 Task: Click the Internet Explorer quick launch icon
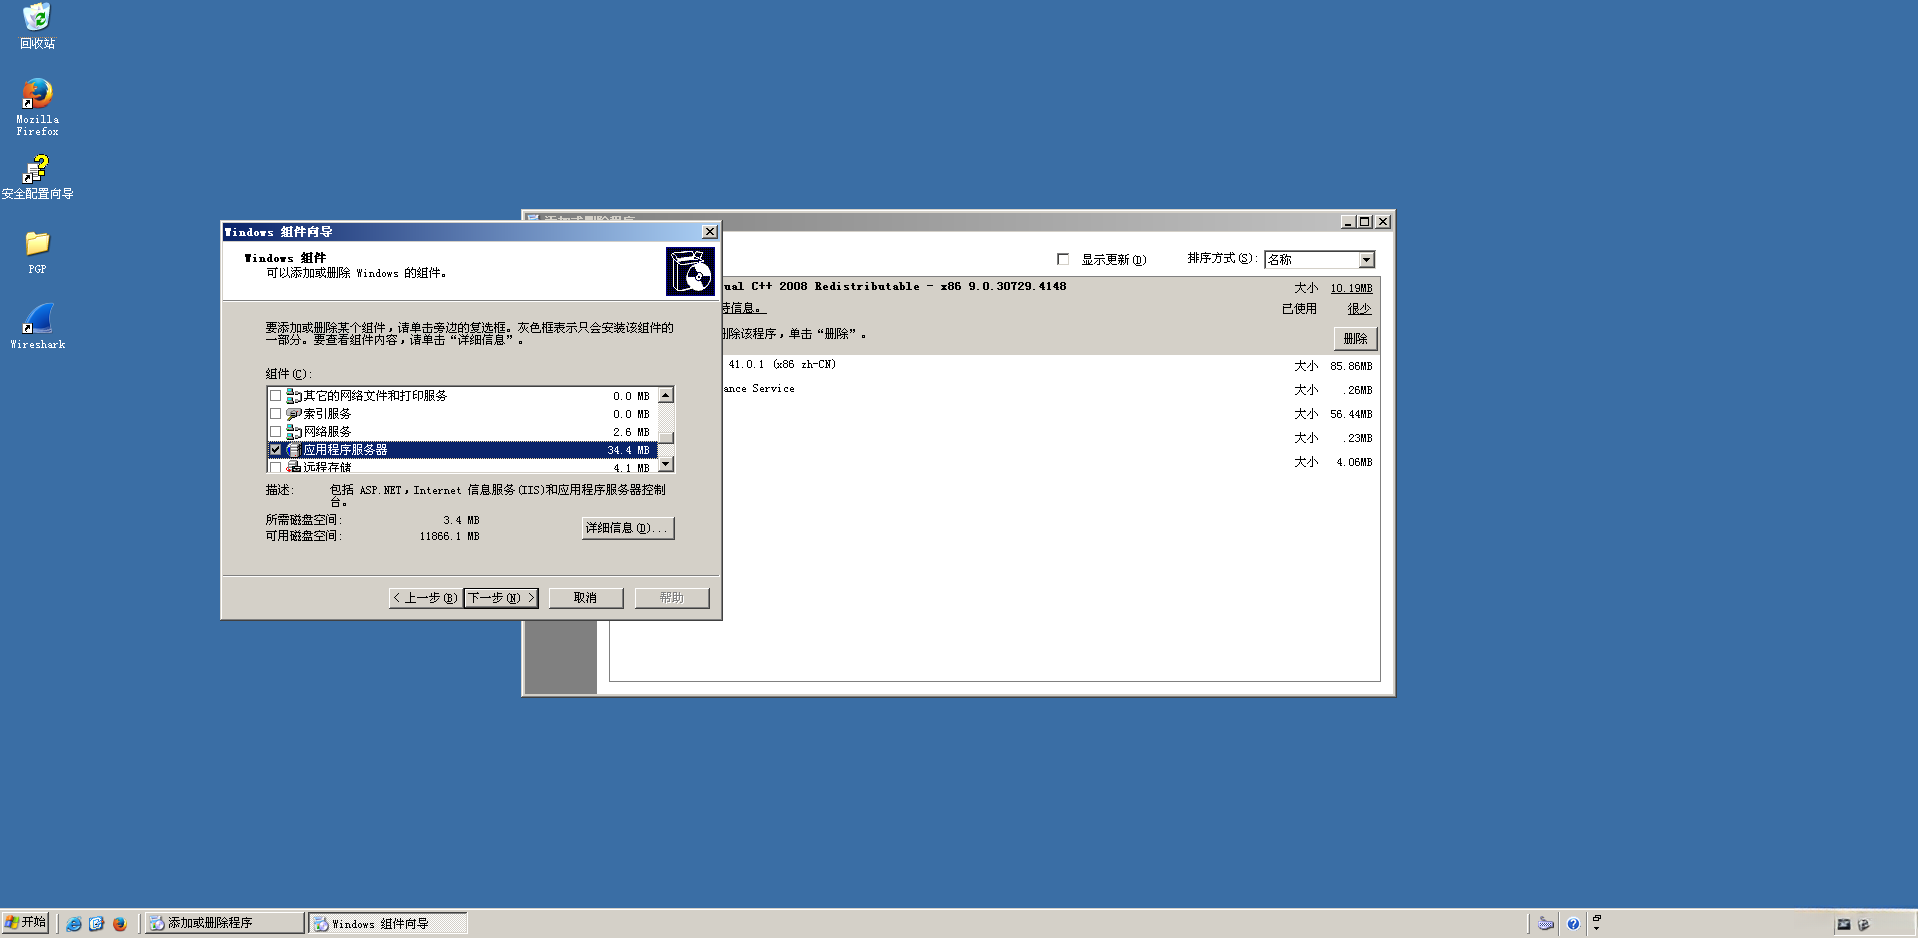click(x=74, y=924)
